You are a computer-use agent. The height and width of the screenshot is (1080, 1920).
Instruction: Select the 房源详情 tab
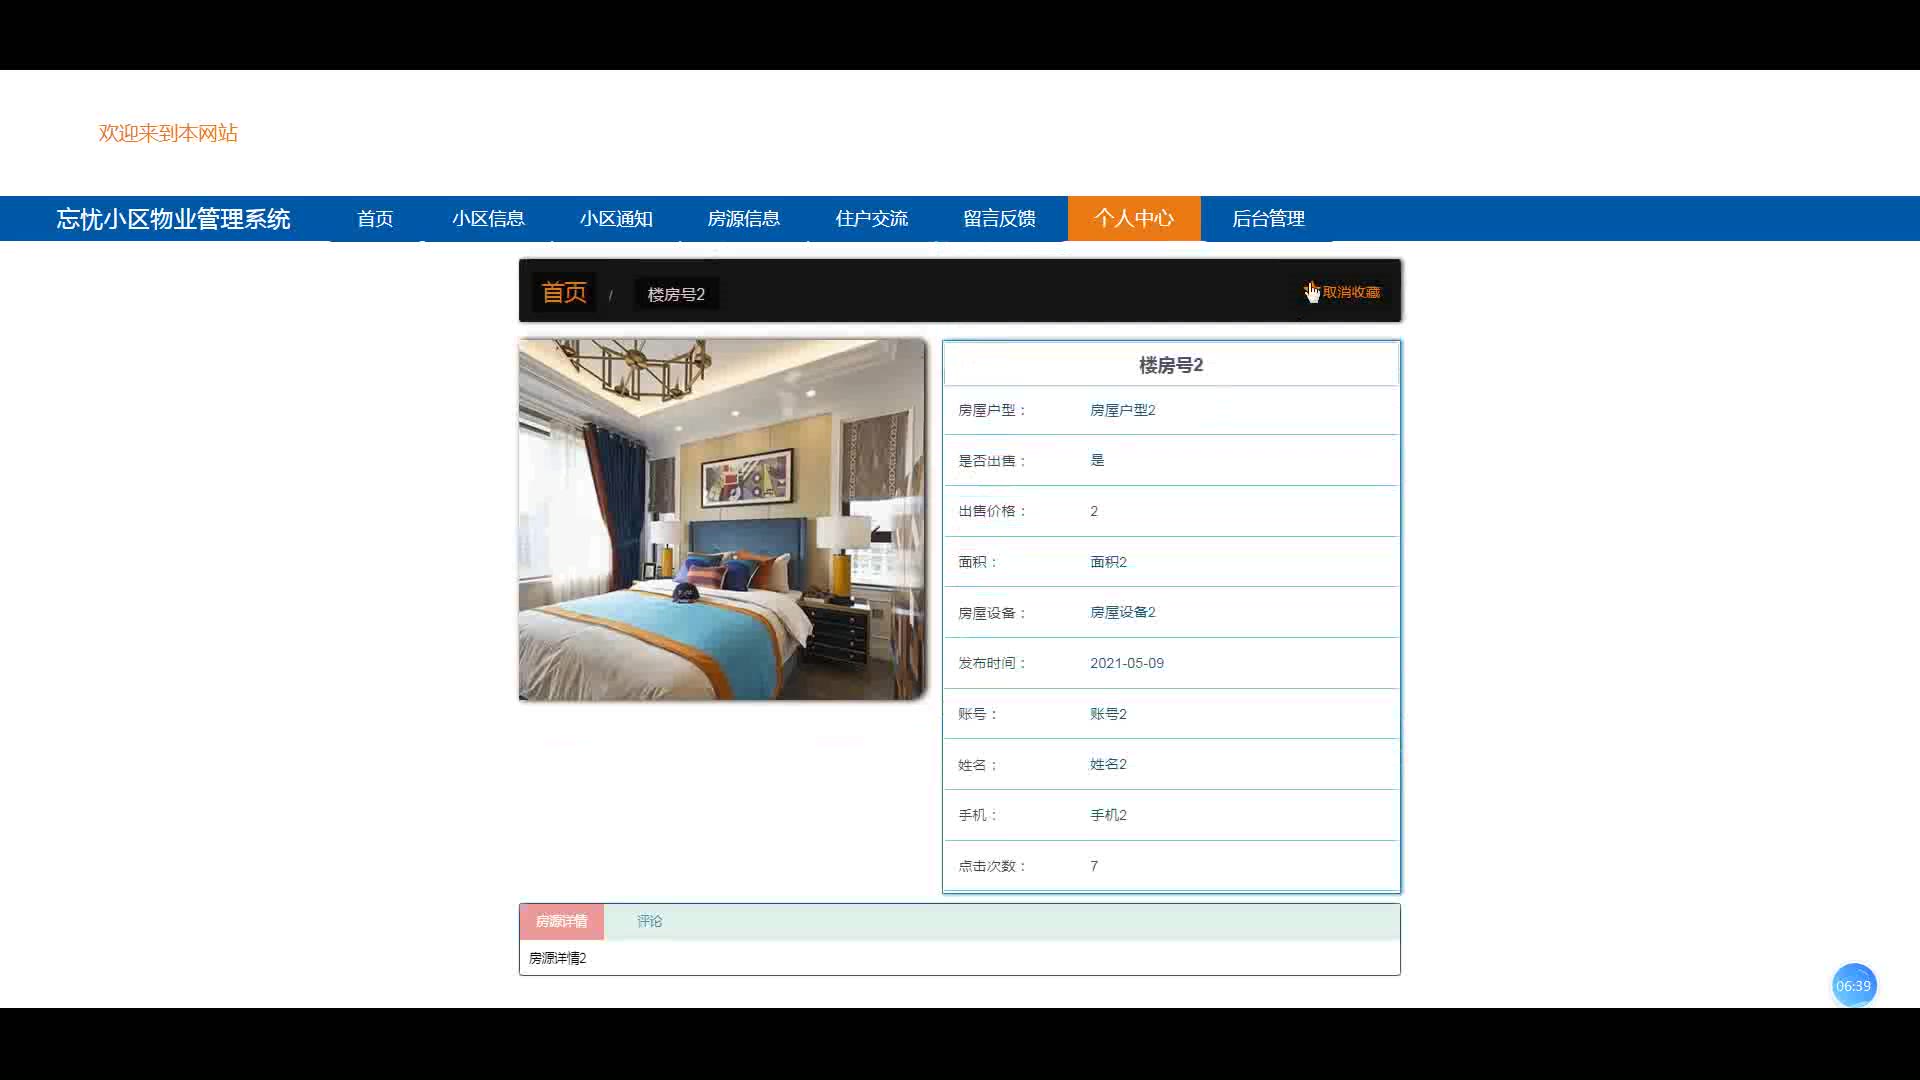(561, 921)
